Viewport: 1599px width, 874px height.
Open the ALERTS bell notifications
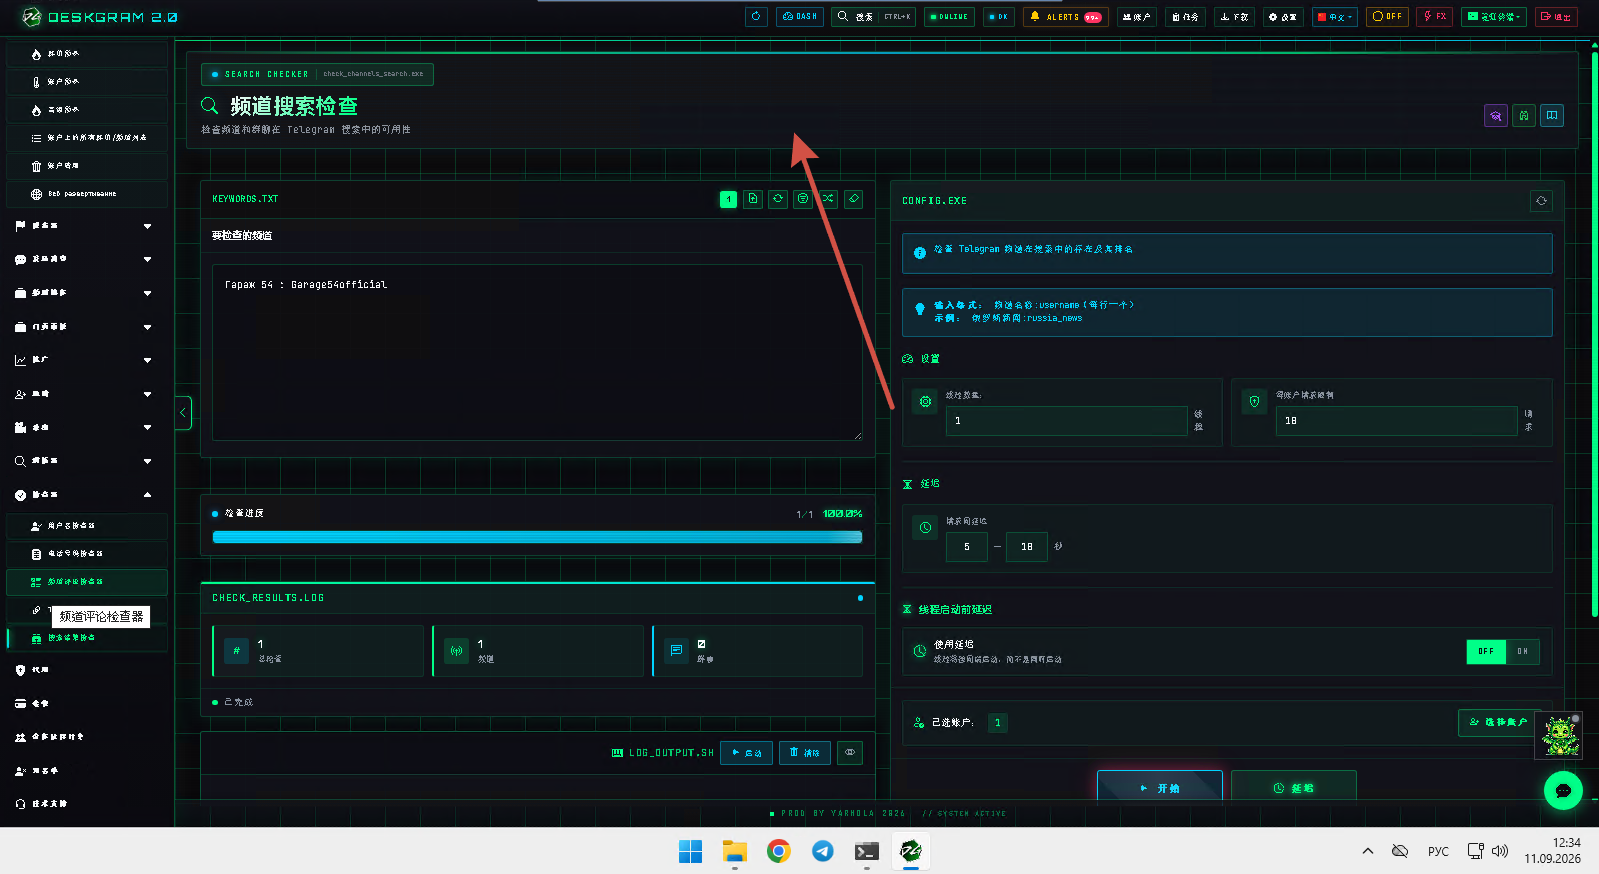click(x=1066, y=16)
